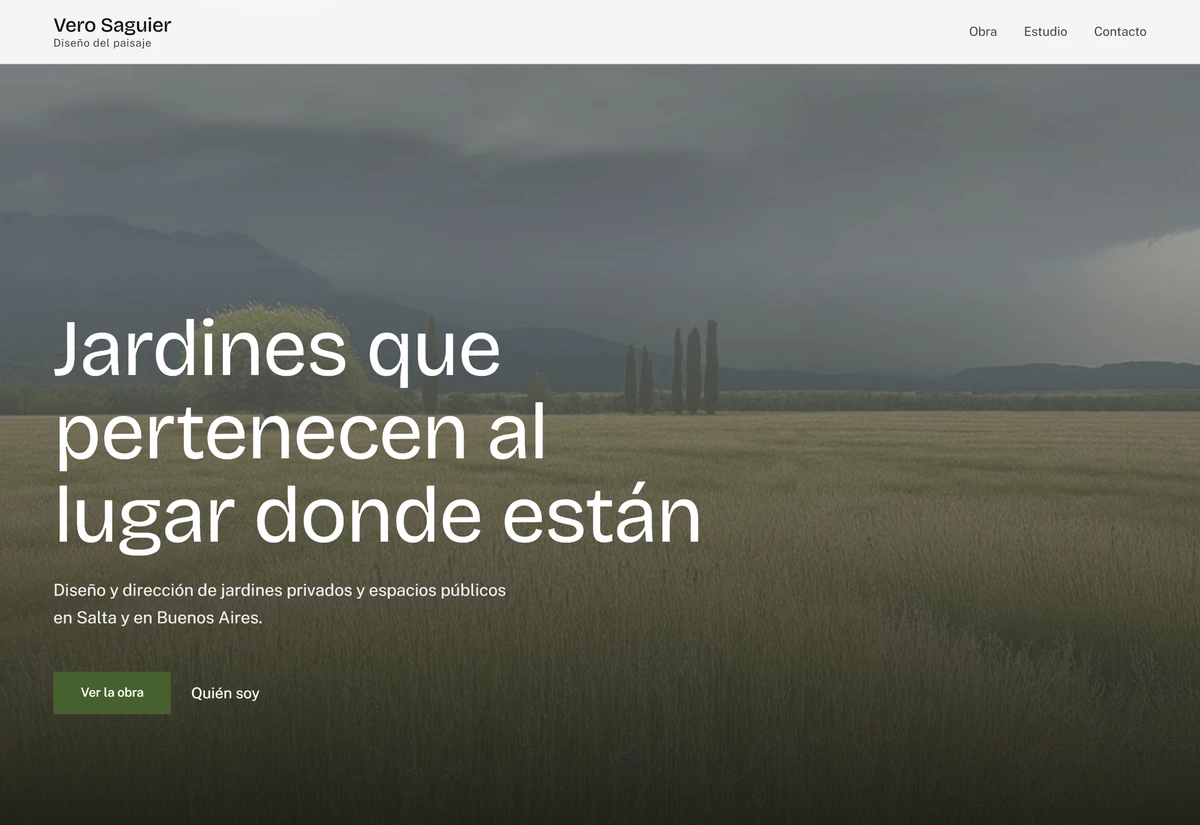Open the Contacto menu item
Screen dimensions: 1200x825
[1120, 32]
